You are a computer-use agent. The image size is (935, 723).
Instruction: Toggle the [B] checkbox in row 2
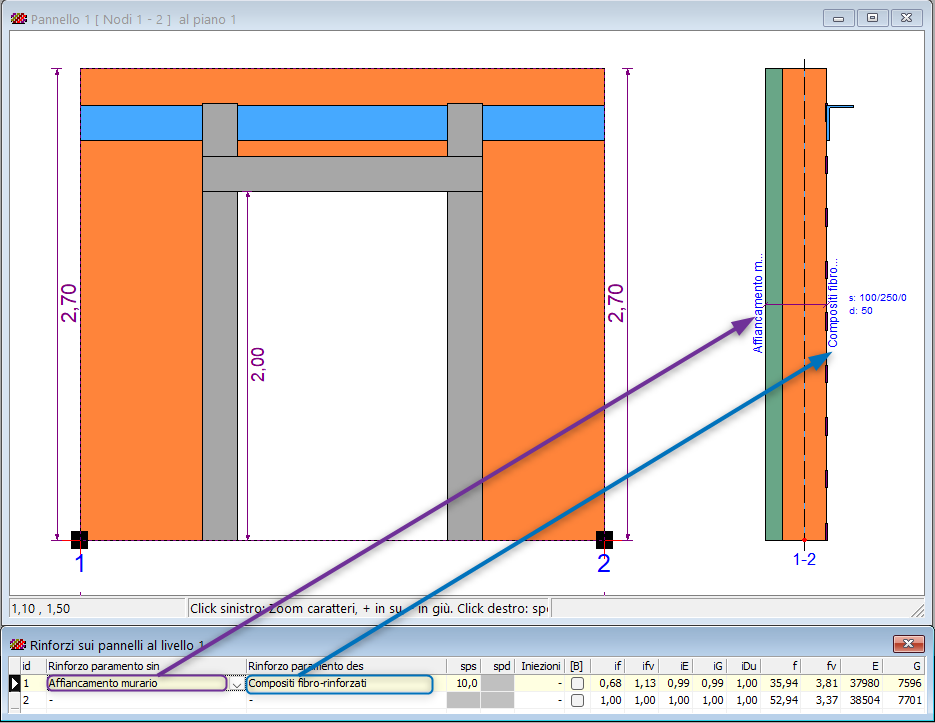point(577,701)
